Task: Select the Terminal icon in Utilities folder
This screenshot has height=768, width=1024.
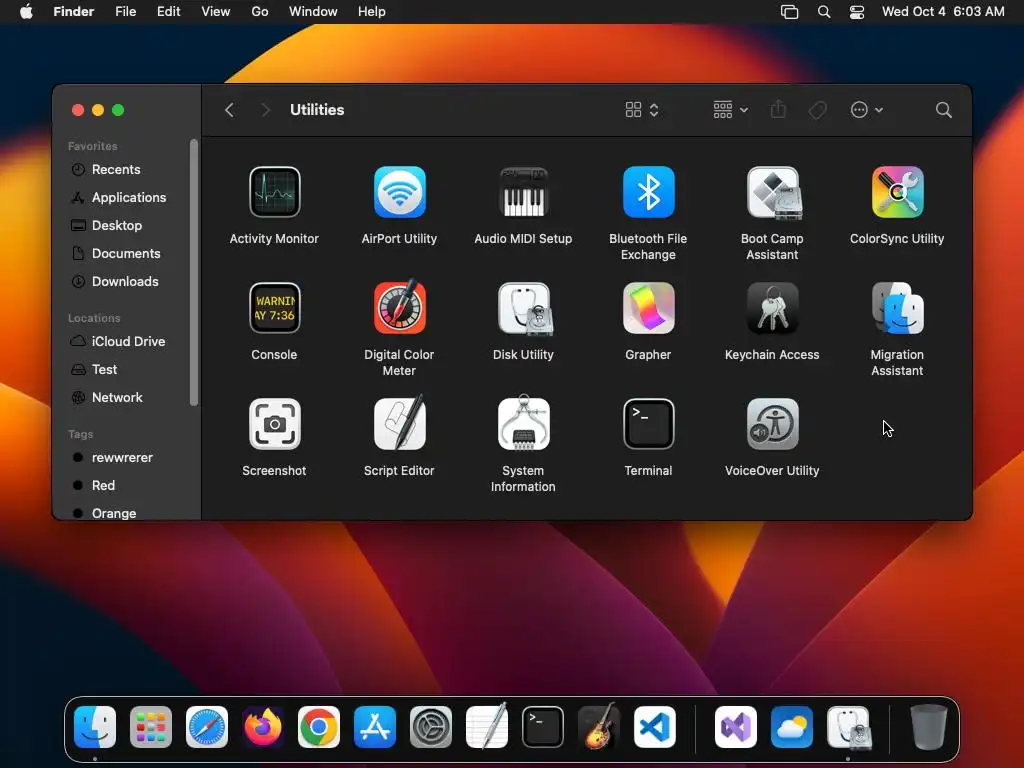Action: point(648,424)
